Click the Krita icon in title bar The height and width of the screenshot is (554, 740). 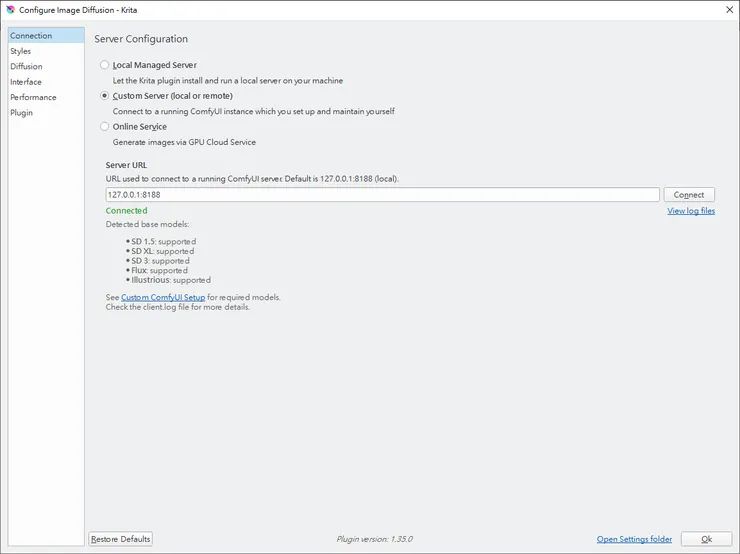11,9
